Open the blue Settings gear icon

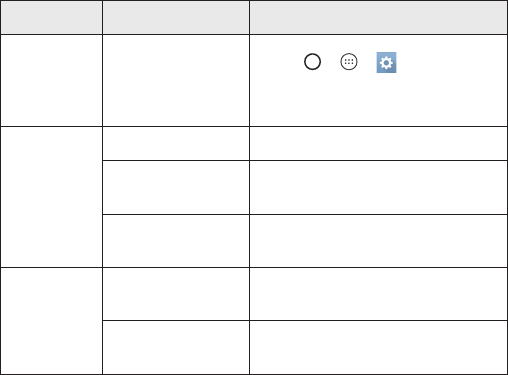coord(386,62)
